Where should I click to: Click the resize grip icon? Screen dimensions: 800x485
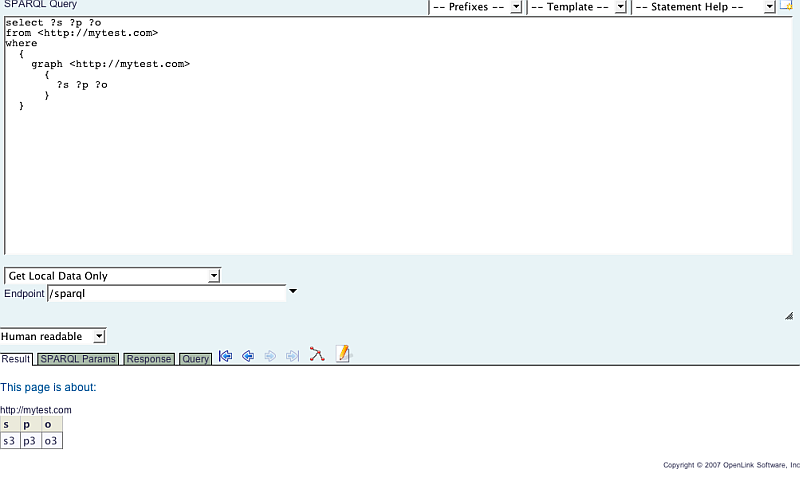(789, 316)
